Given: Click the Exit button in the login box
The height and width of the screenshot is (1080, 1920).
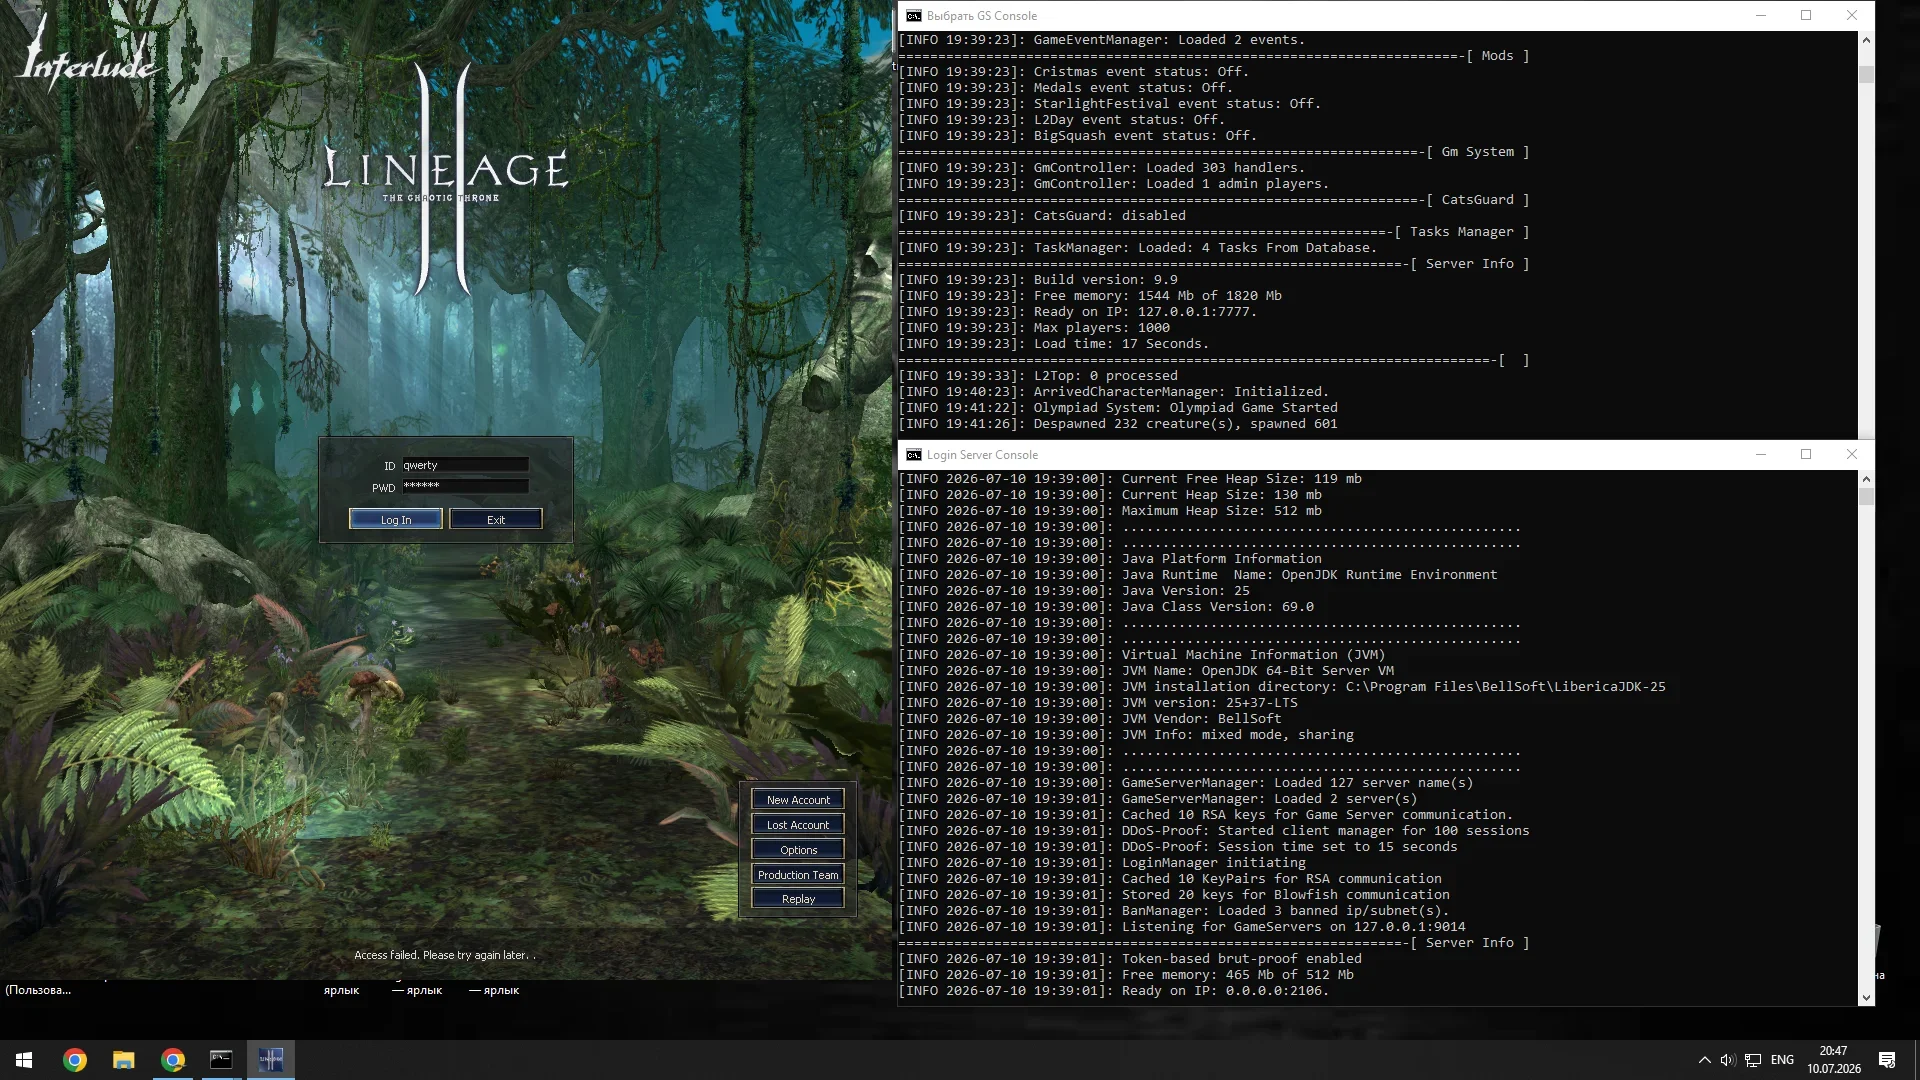Looking at the screenshot, I should (x=496, y=519).
